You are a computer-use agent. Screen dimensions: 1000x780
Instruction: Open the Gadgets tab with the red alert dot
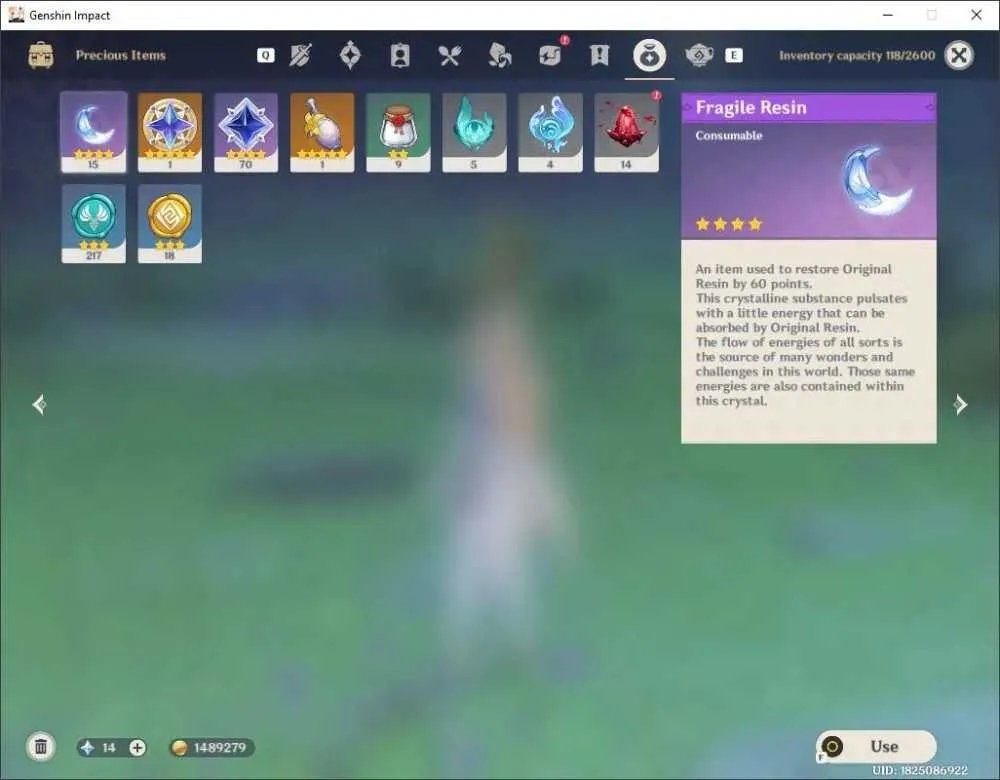tap(550, 55)
